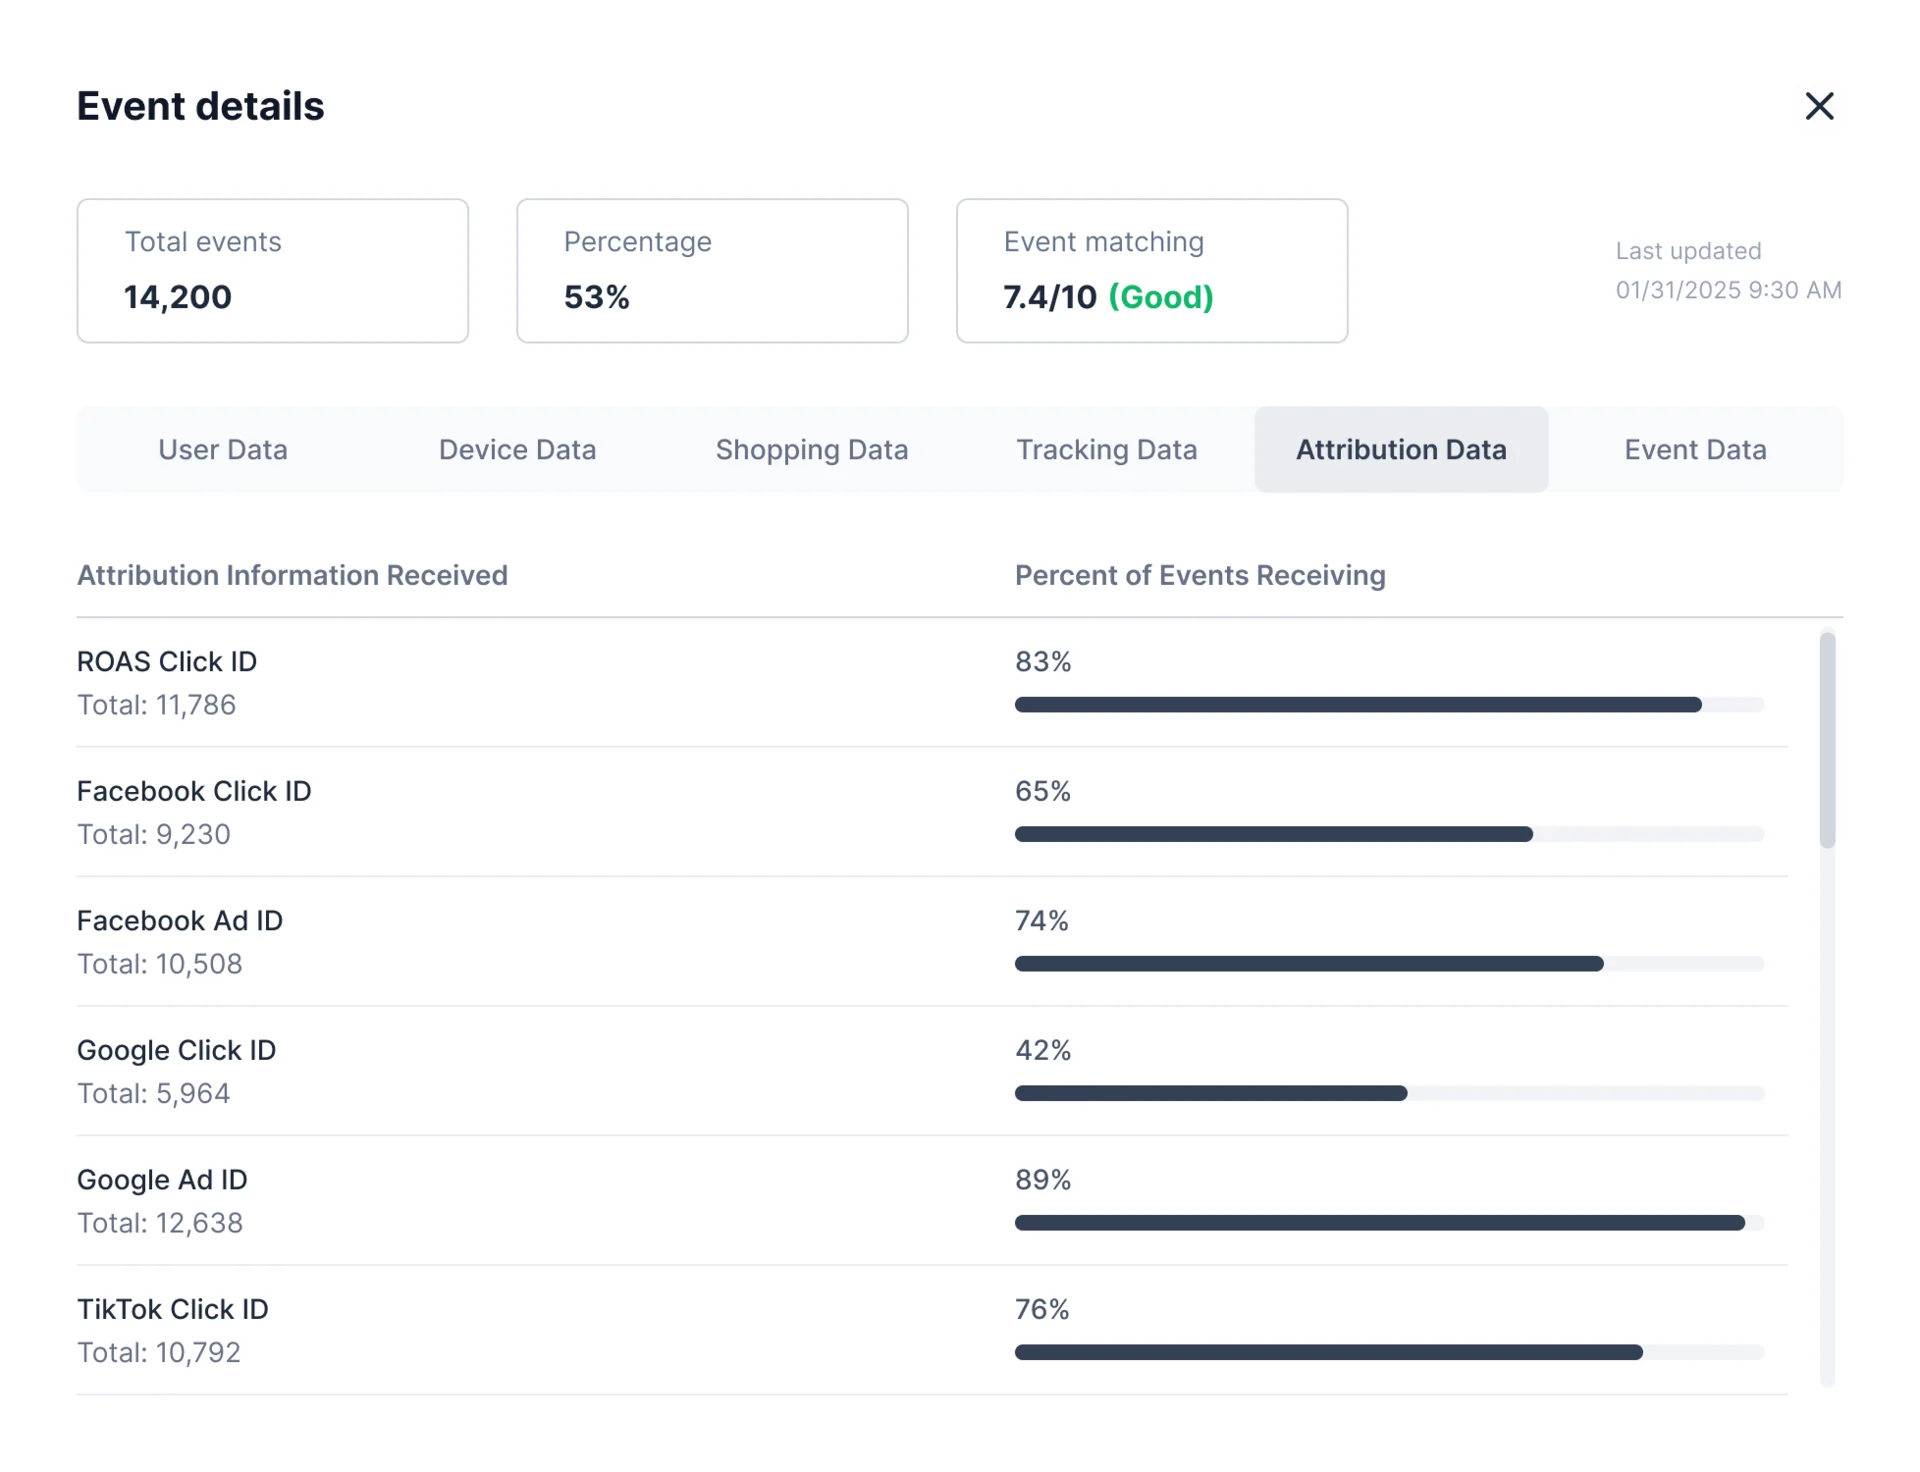Open the Device Data tab
The image size is (1920, 1472).
point(517,449)
